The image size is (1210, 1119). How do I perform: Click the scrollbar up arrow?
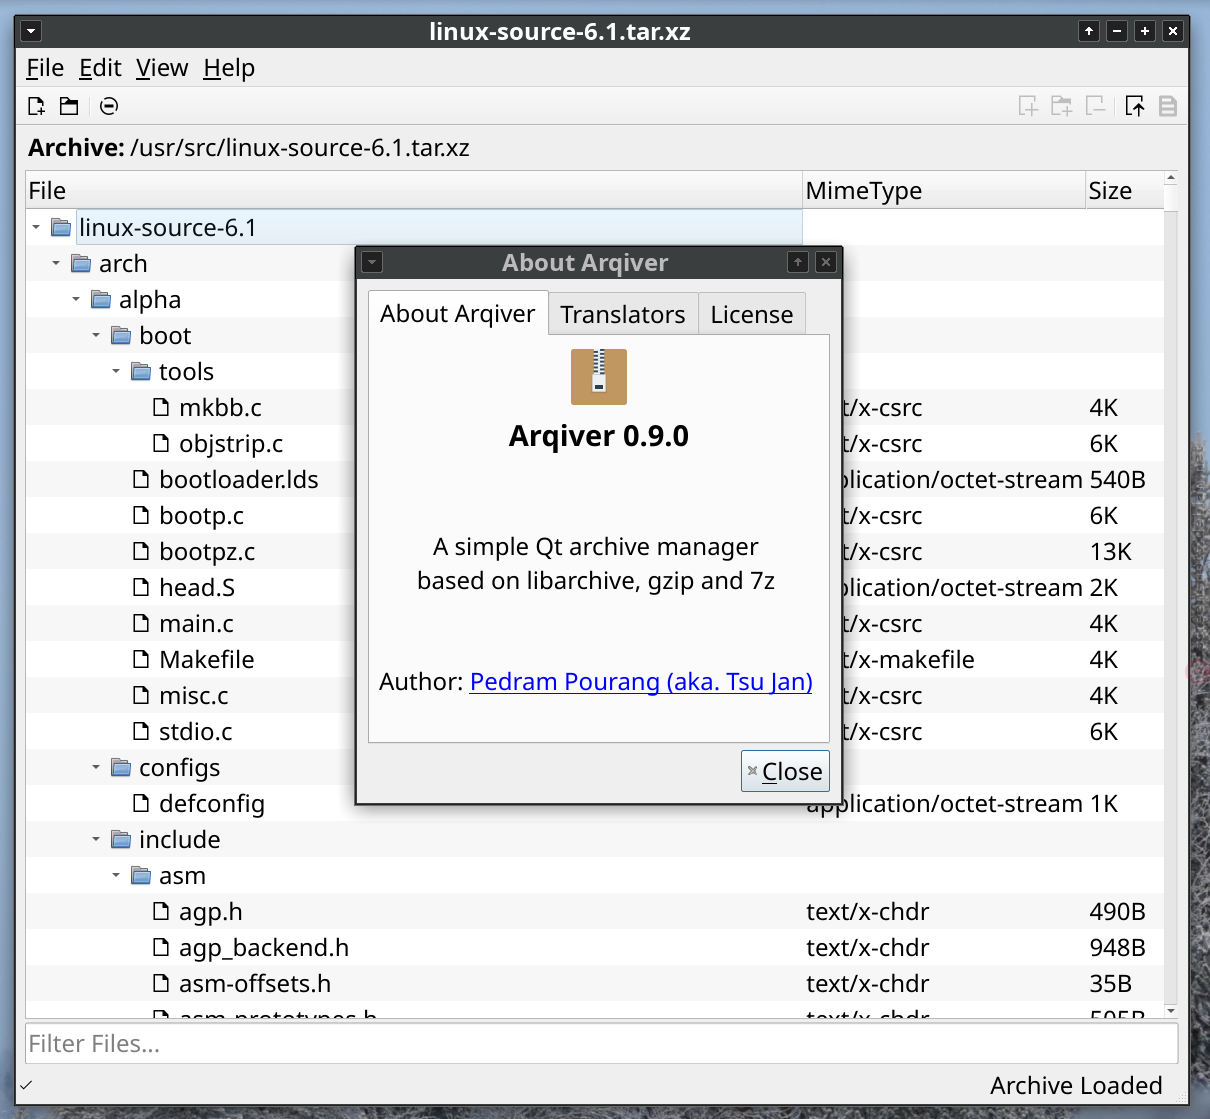click(1171, 178)
